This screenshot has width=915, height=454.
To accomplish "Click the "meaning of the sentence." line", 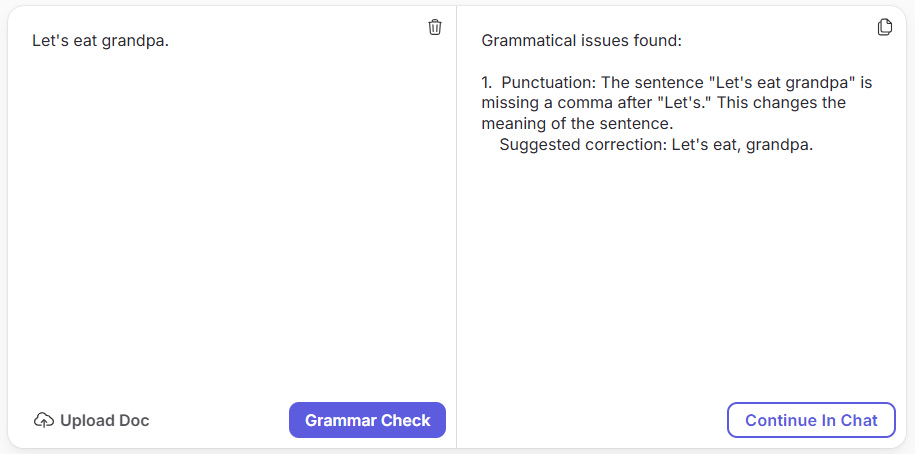I will [x=577, y=124].
